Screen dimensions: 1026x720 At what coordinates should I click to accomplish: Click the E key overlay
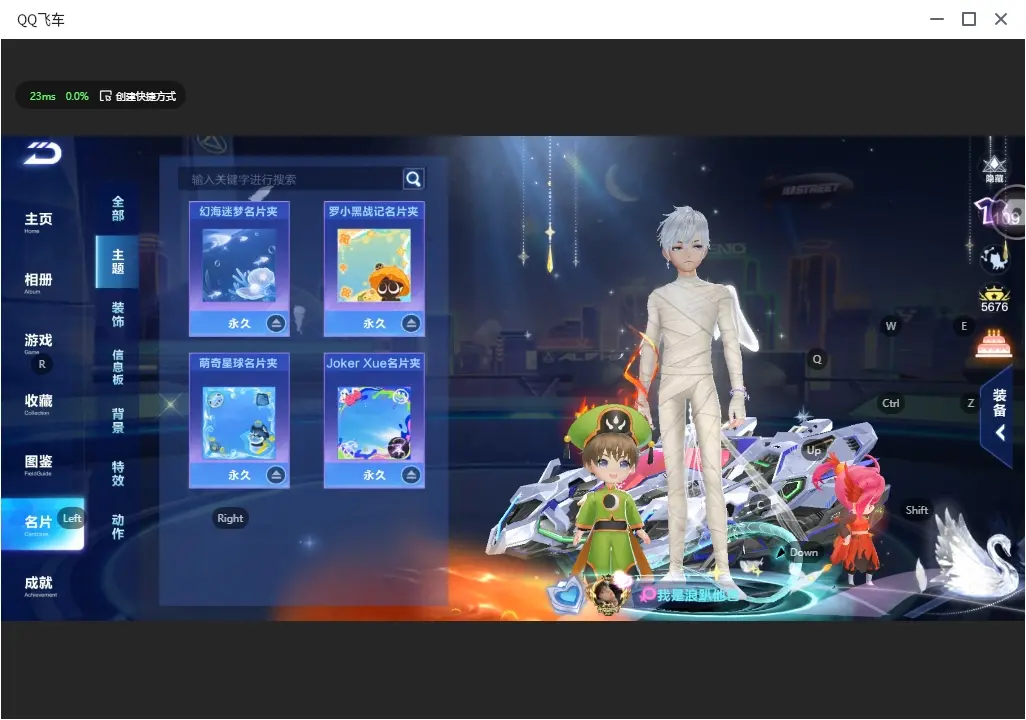tap(964, 326)
